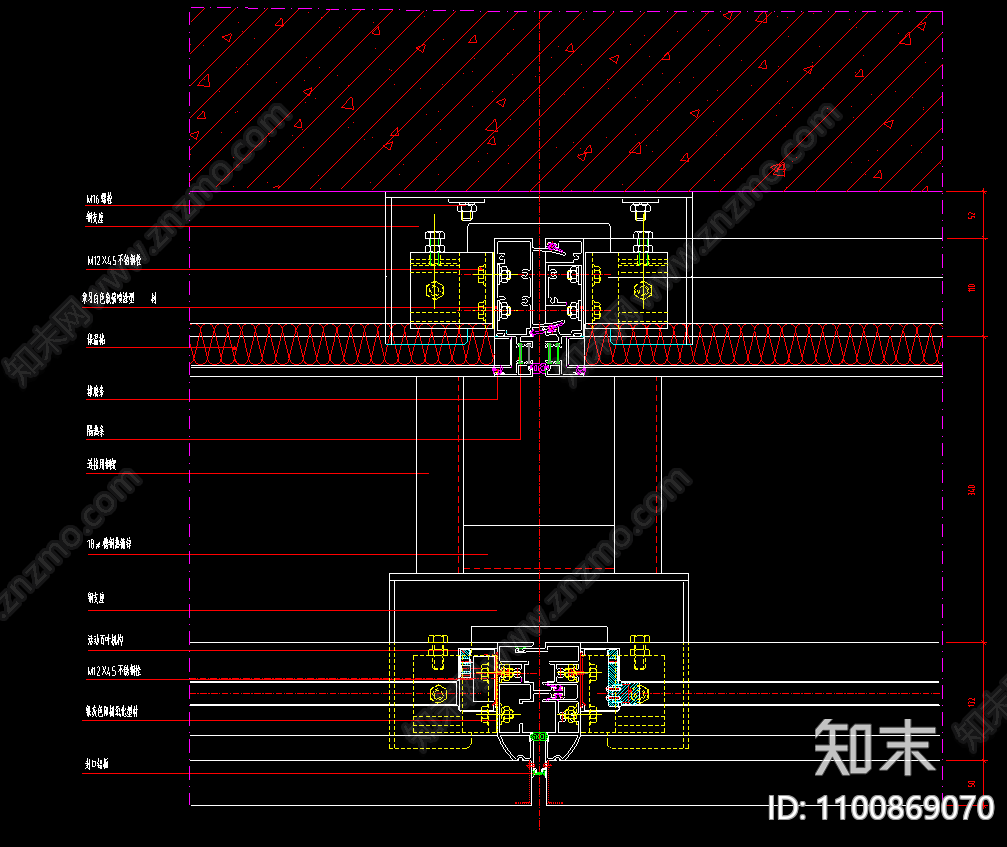The image size is (1007, 847).
Task: Select the "50" dimension value
Action: pos(972,783)
